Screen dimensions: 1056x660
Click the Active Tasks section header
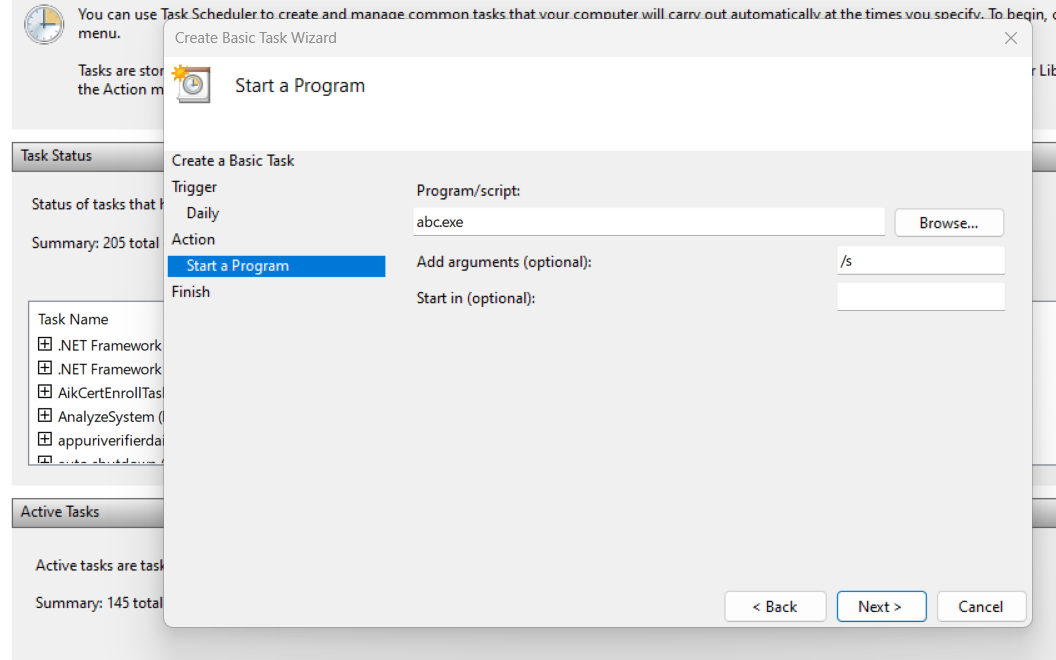(x=88, y=513)
